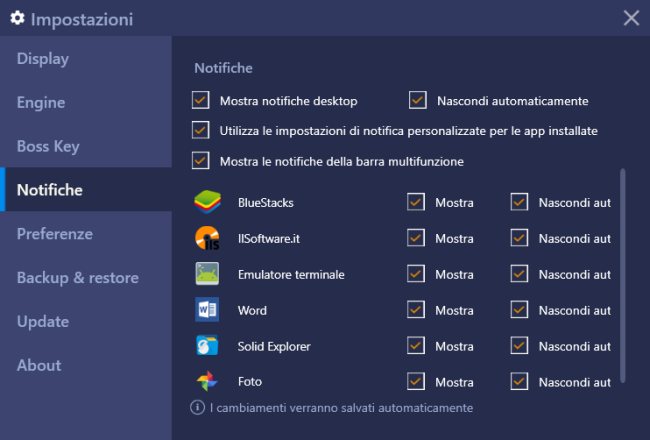Toggle Mostra checkbox for Foto
Viewport: 650px width, 440px height.
pyautogui.click(x=416, y=382)
